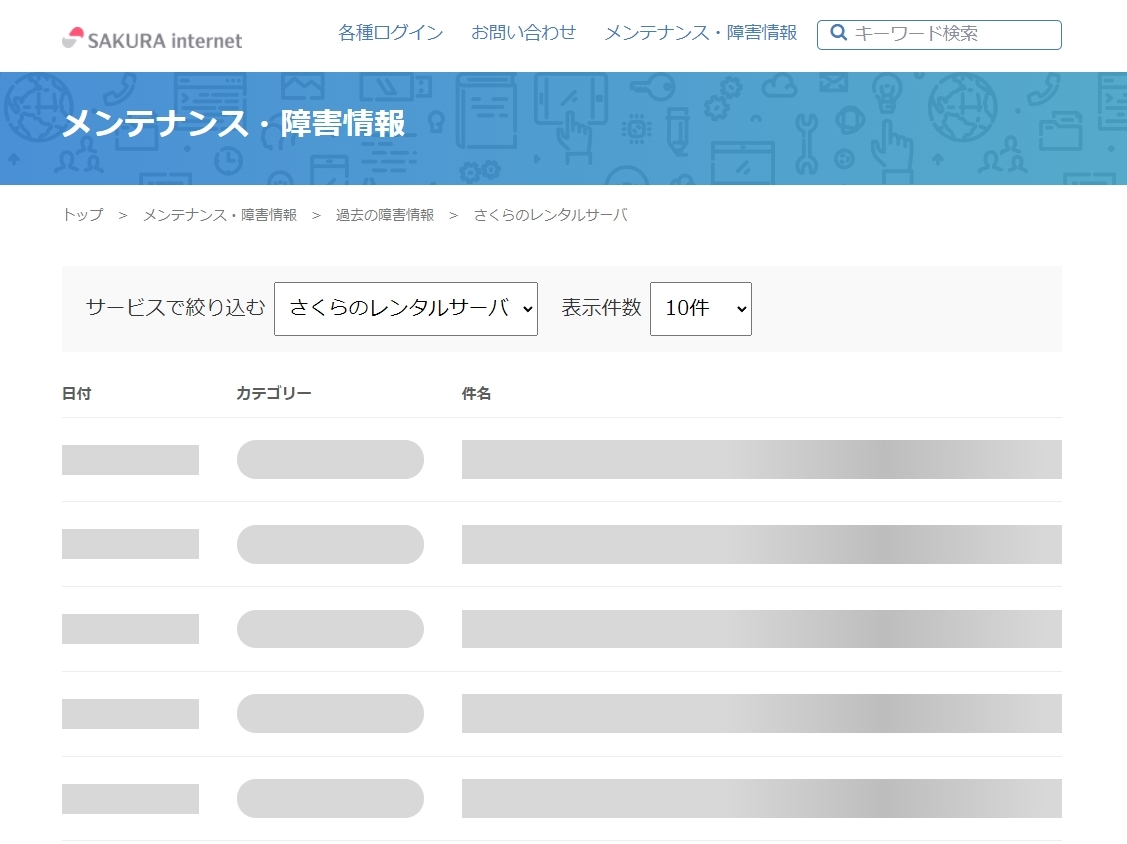Expand the 10件 display count dropdown

[x=701, y=308]
